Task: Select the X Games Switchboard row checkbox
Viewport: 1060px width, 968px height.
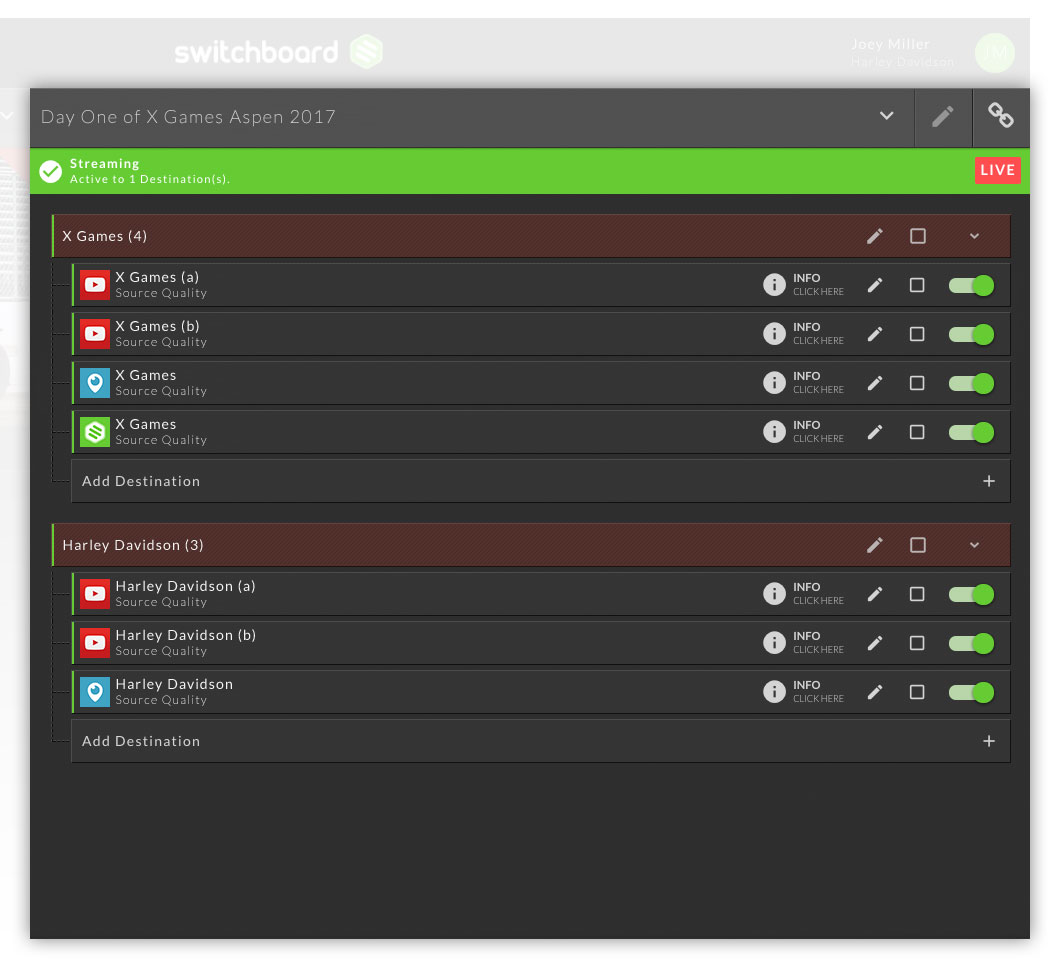Action: point(917,432)
